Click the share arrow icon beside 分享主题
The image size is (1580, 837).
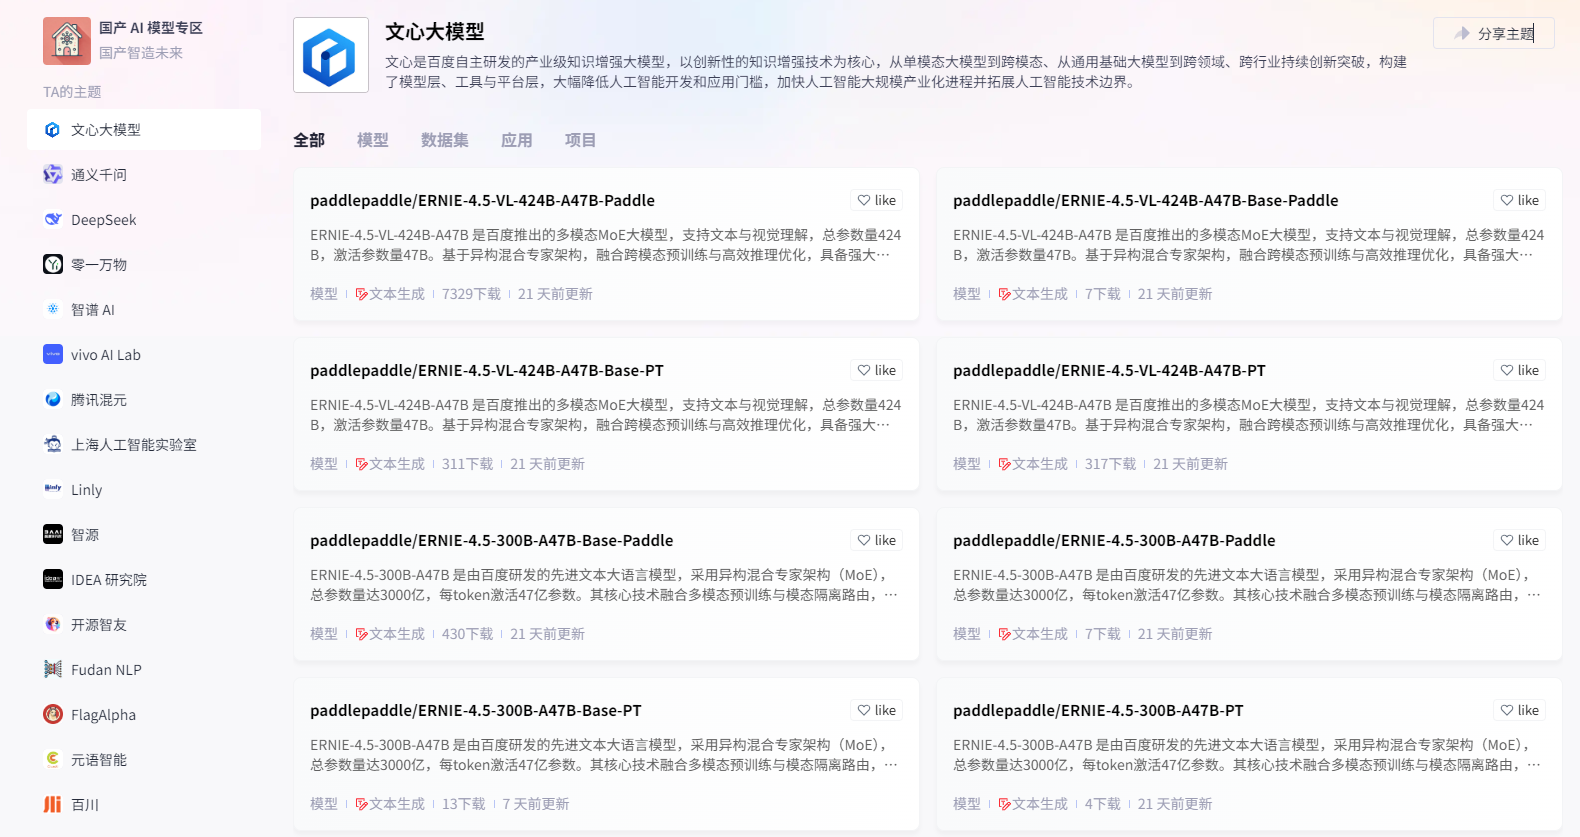[x=1462, y=33]
